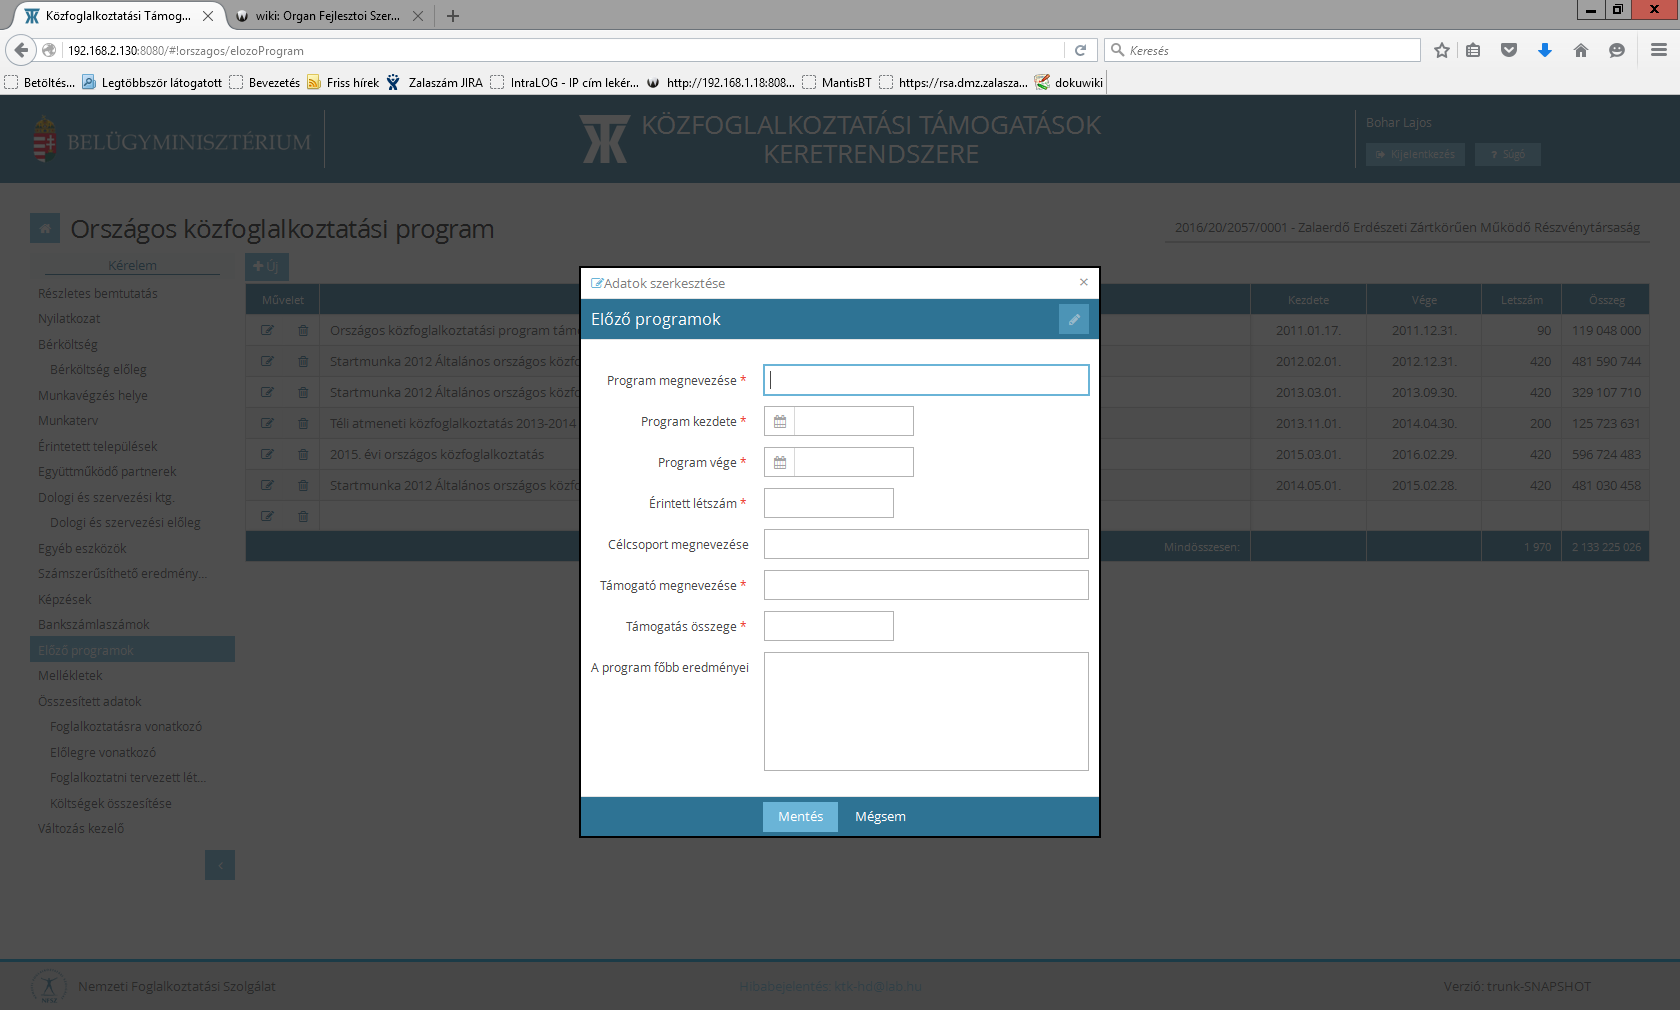This screenshot has height=1010, width=1680.
Task: Select Mellékletek in sidebar
Action: click(x=70, y=675)
